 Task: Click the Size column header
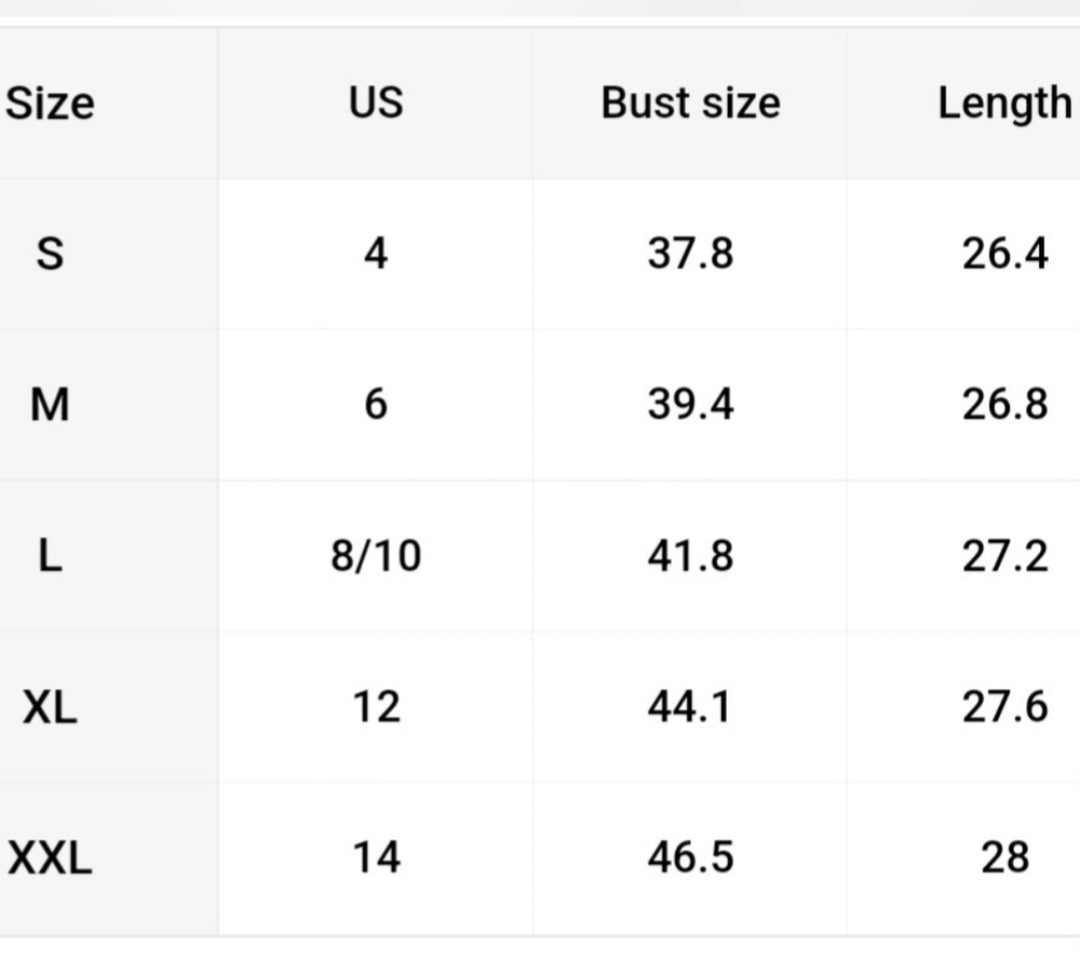pyautogui.click(x=50, y=103)
